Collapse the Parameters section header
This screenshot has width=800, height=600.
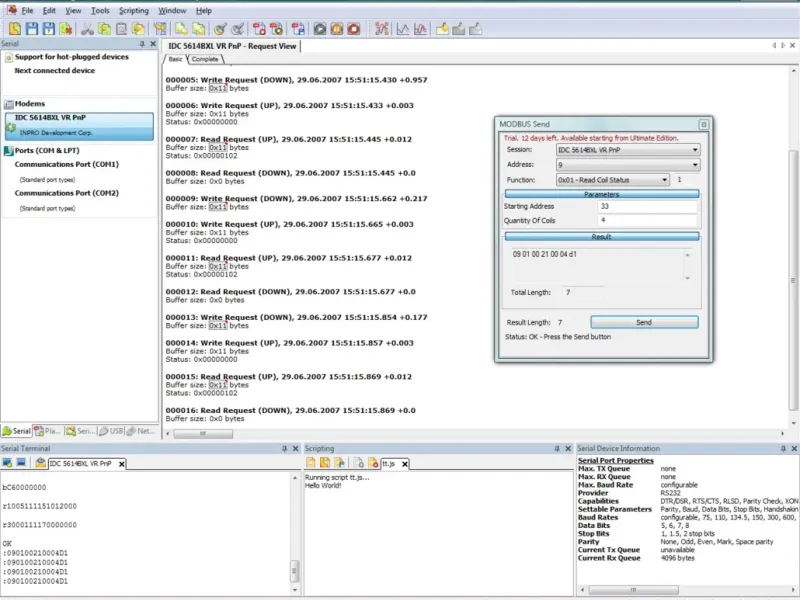point(602,194)
